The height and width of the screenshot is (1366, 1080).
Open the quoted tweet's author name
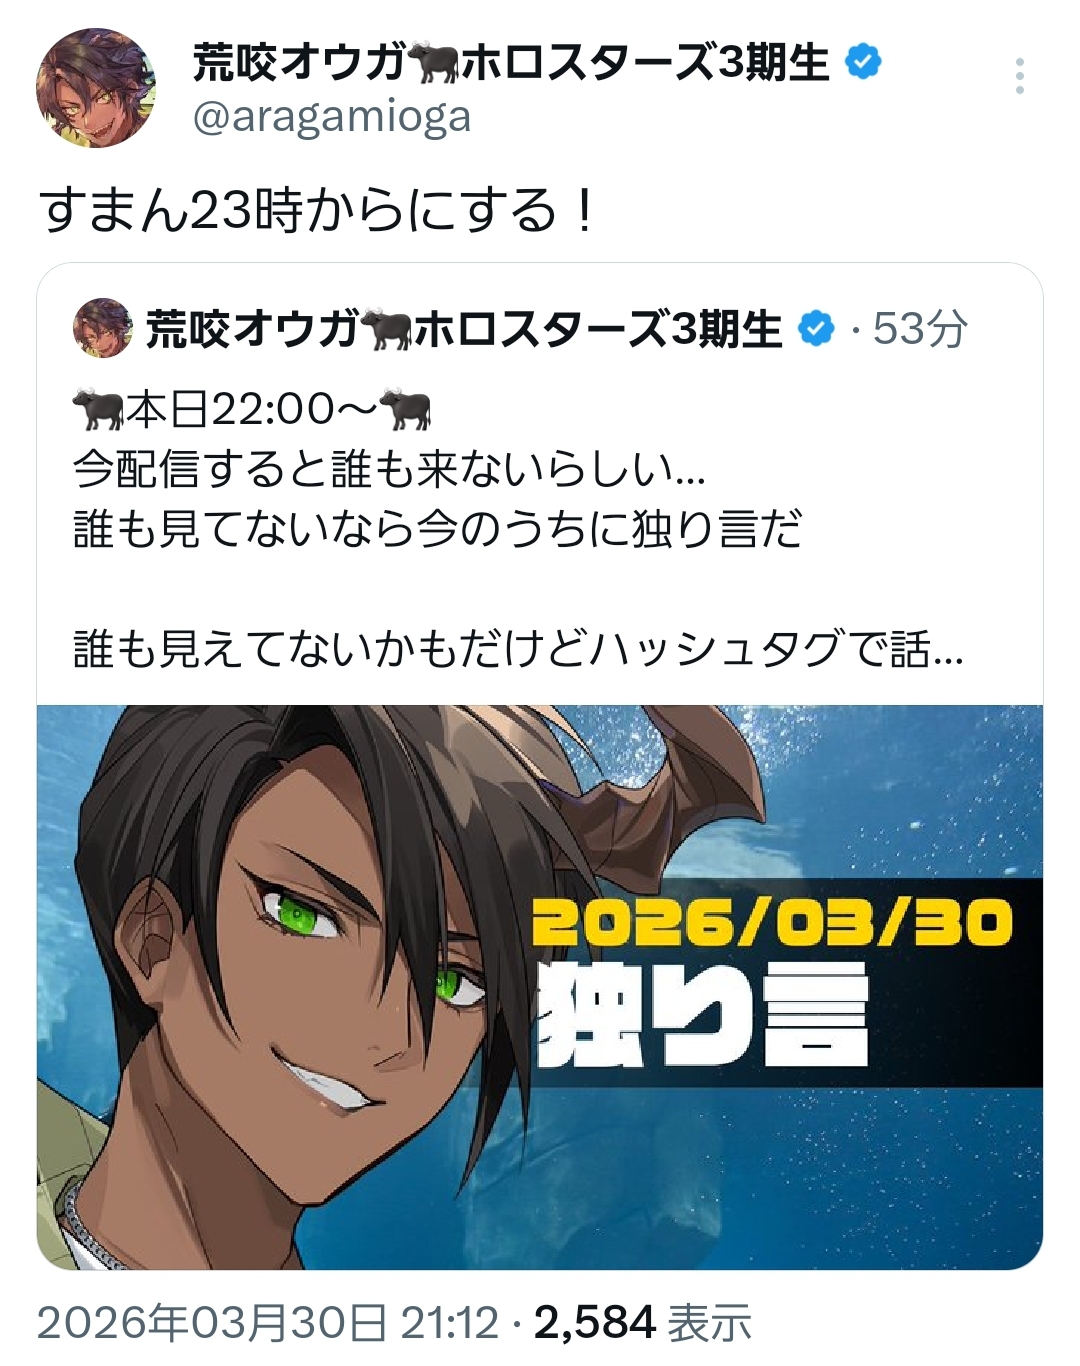(463, 329)
